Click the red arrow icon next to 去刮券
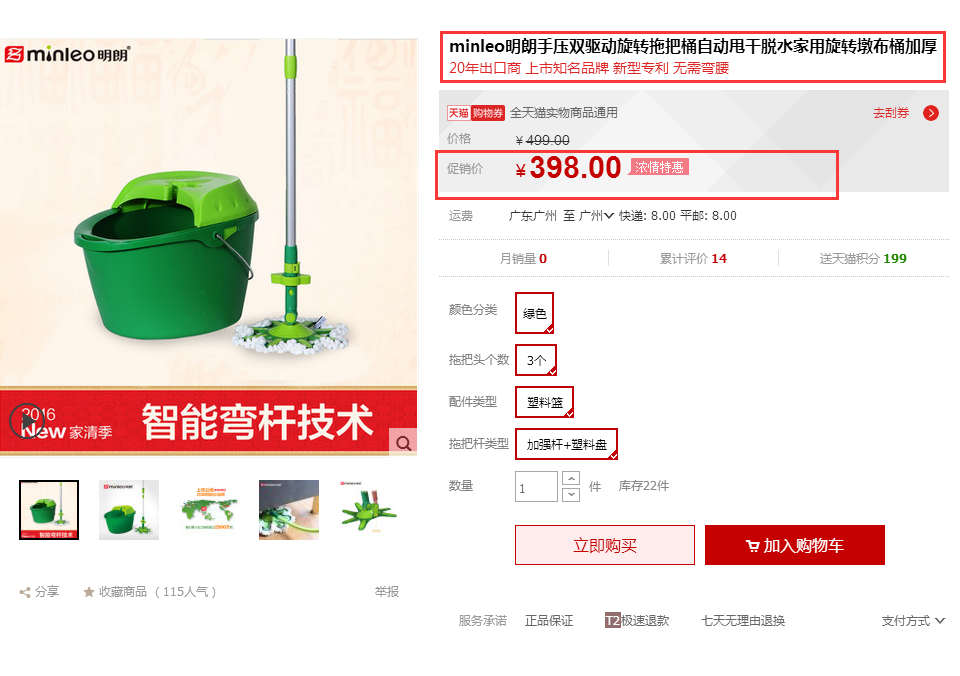This screenshot has height=676, width=960. [931, 113]
